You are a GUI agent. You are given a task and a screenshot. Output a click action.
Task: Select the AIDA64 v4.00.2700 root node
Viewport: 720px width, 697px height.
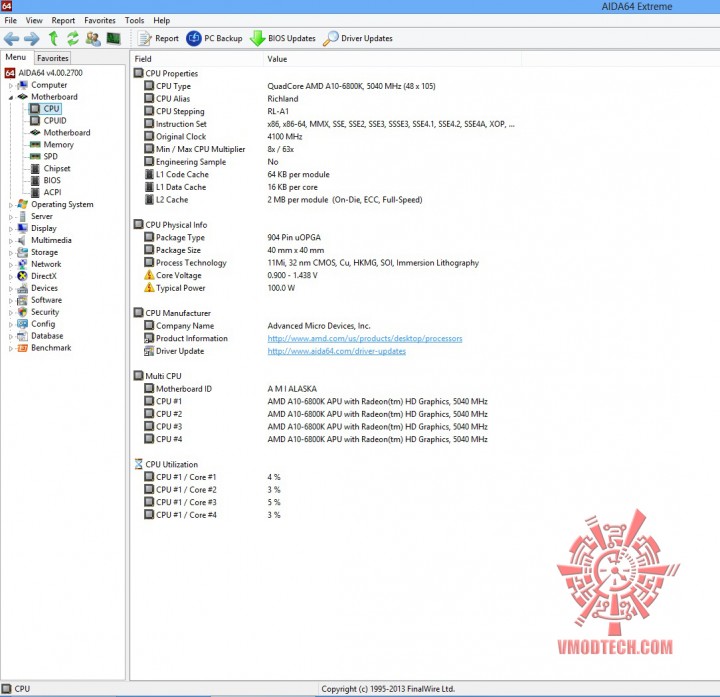[x=44, y=73]
